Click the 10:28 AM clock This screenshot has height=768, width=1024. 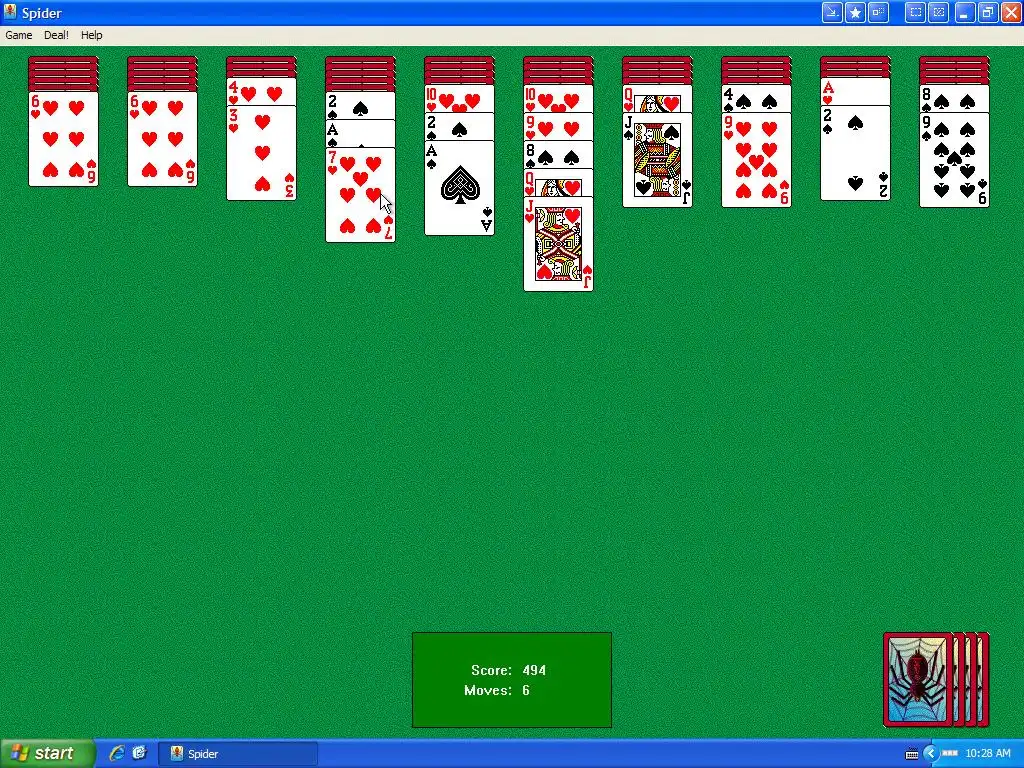[x=987, y=754]
